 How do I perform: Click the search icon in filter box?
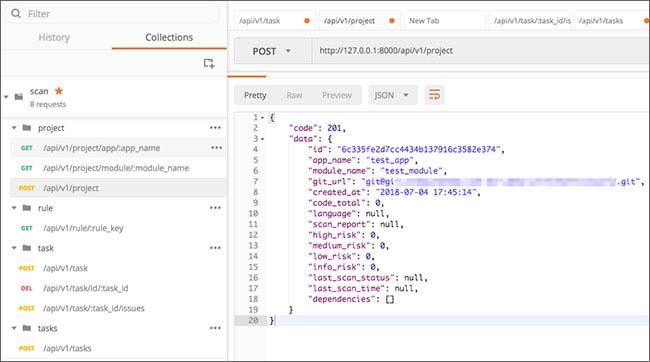point(16,14)
